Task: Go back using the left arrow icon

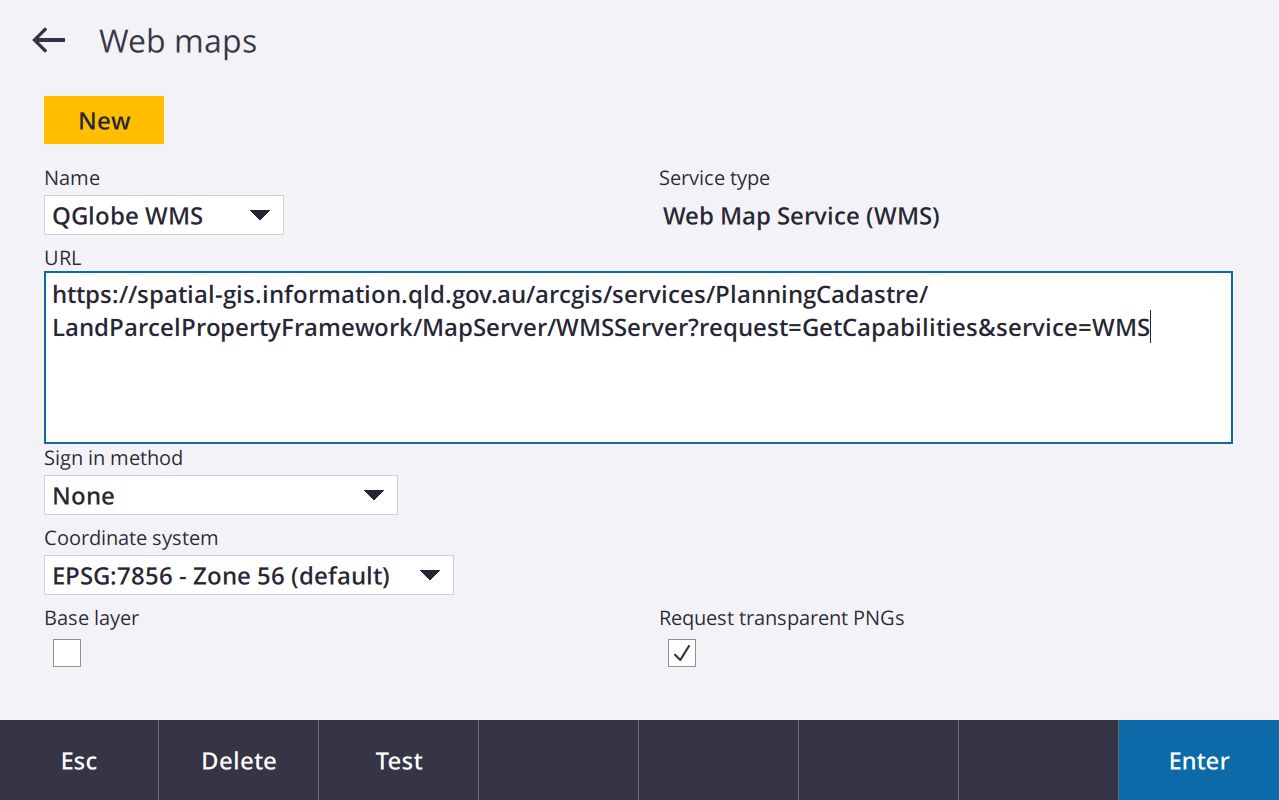Action: pyautogui.click(x=48, y=40)
